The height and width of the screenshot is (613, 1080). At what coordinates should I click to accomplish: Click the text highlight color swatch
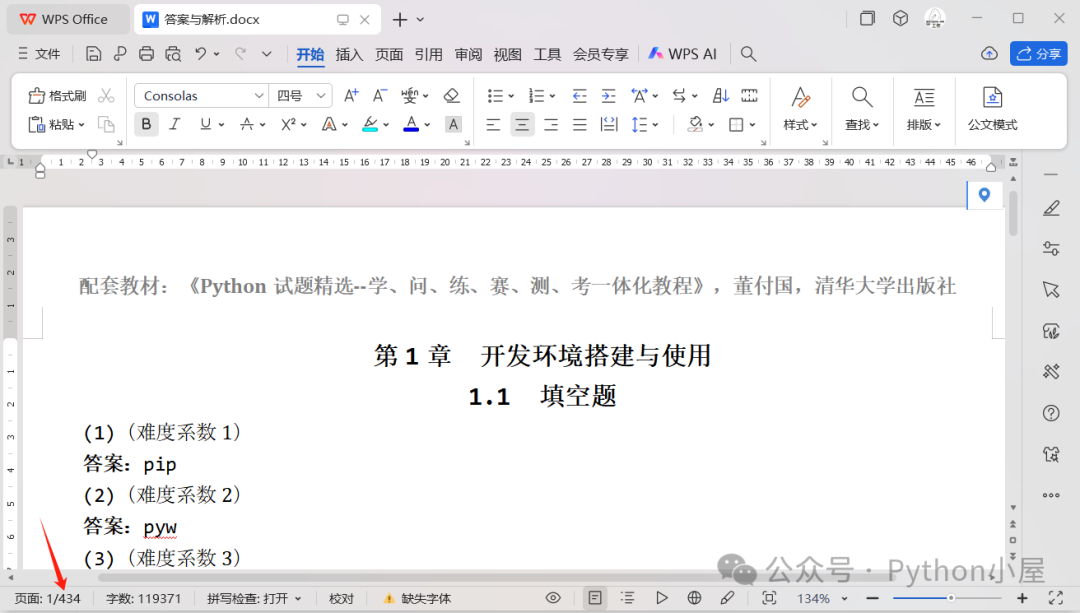[x=370, y=125]
